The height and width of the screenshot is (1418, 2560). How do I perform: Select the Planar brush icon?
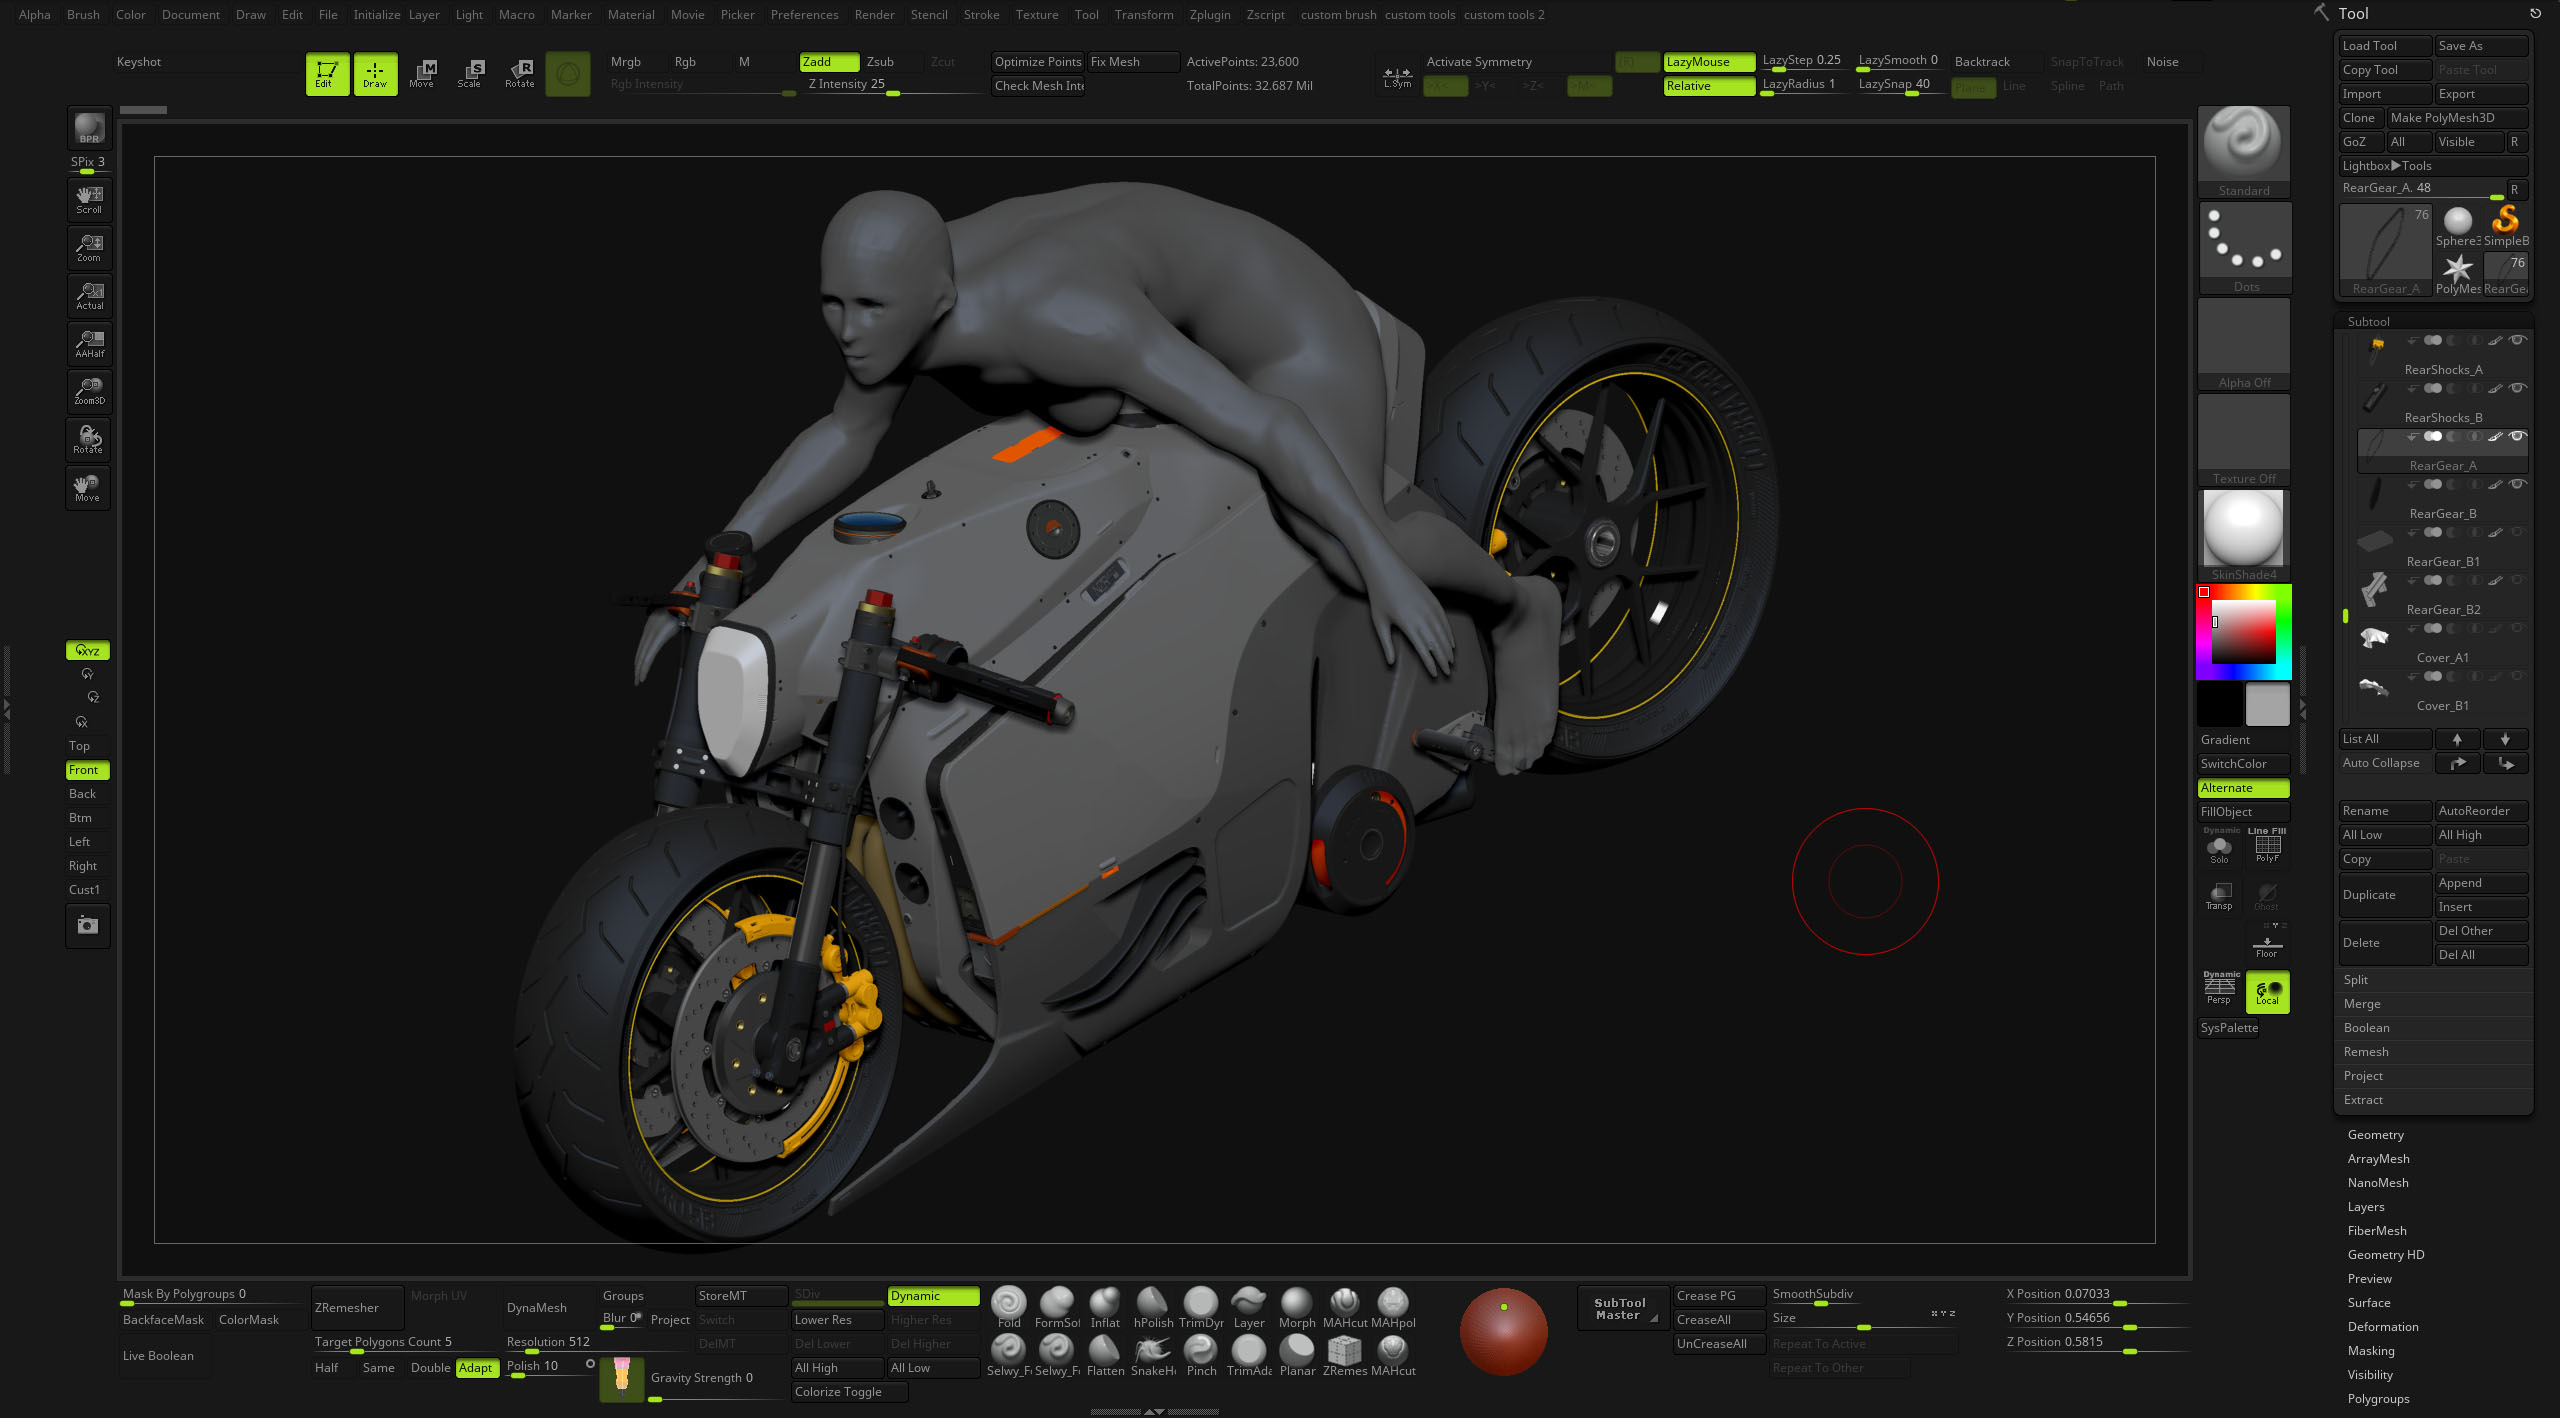pos(1297,1356)
